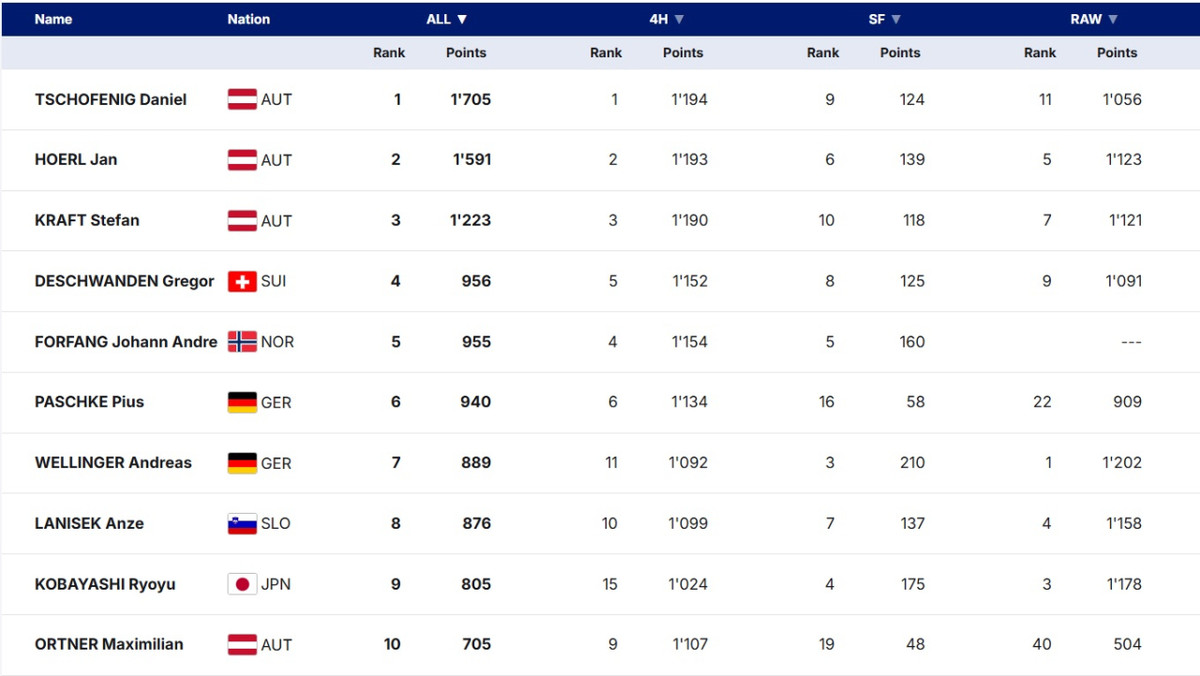Image resolution: width=1200 pixels, height=676 pixels.
Task: Sort standings by SF arrow
Action: tap(896, 19)
